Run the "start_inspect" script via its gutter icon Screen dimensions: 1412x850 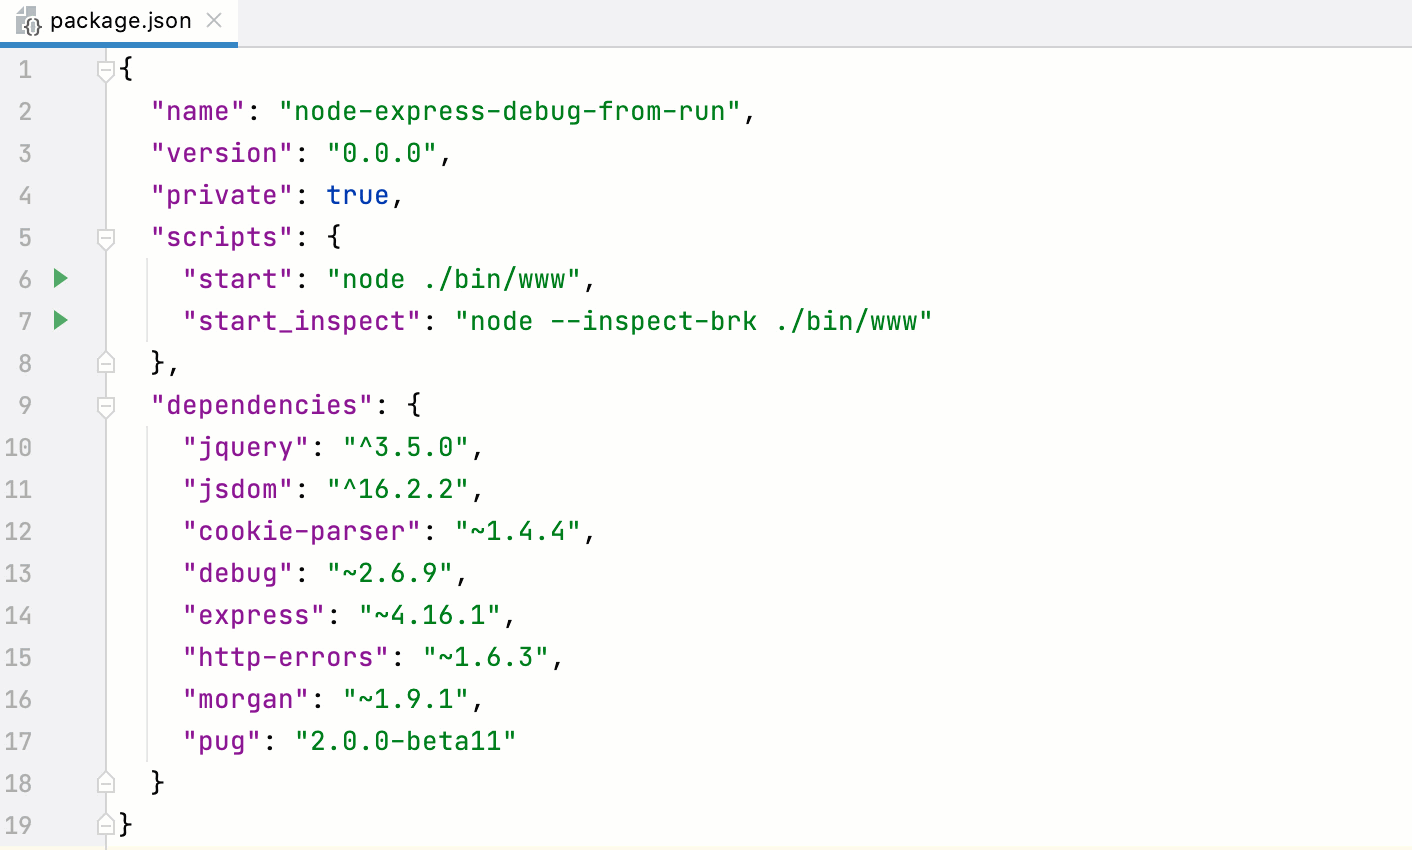[59, 321]
